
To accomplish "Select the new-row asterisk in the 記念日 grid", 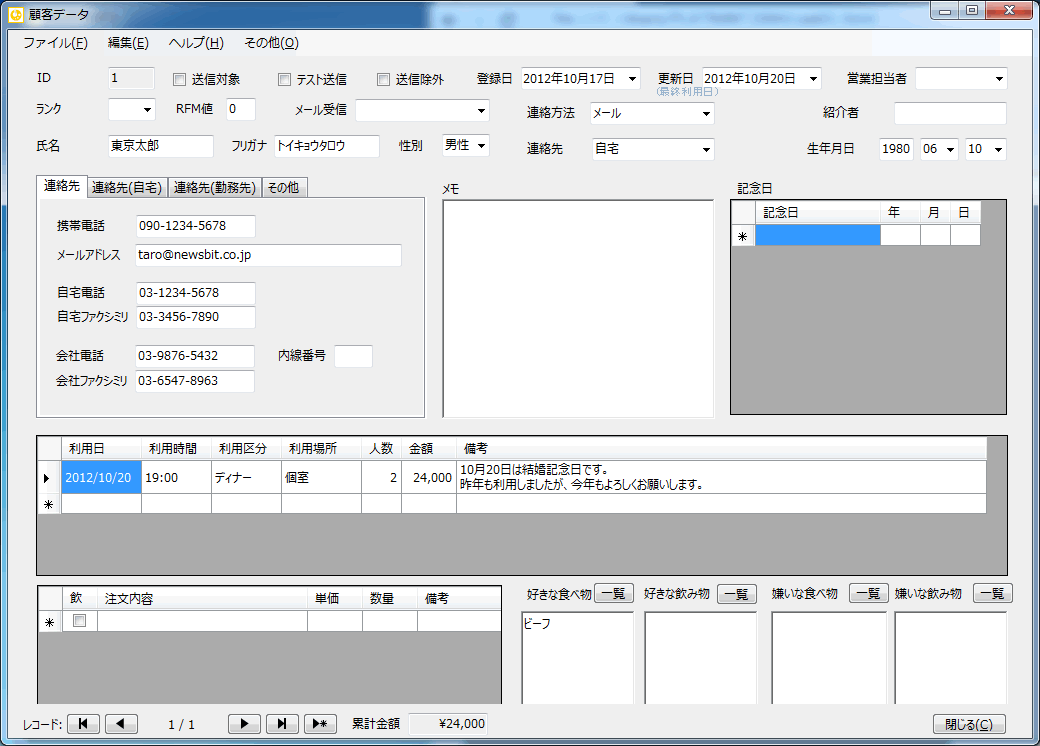I will tap(743, 235).
